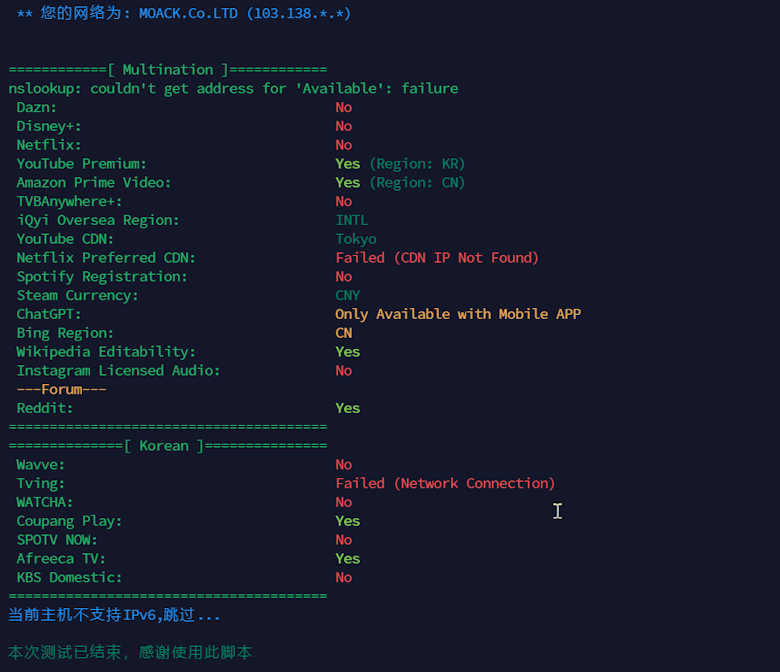Click the IPv6 not supported message line
Screen dimensions: 780x672
[x=114, y=615]
